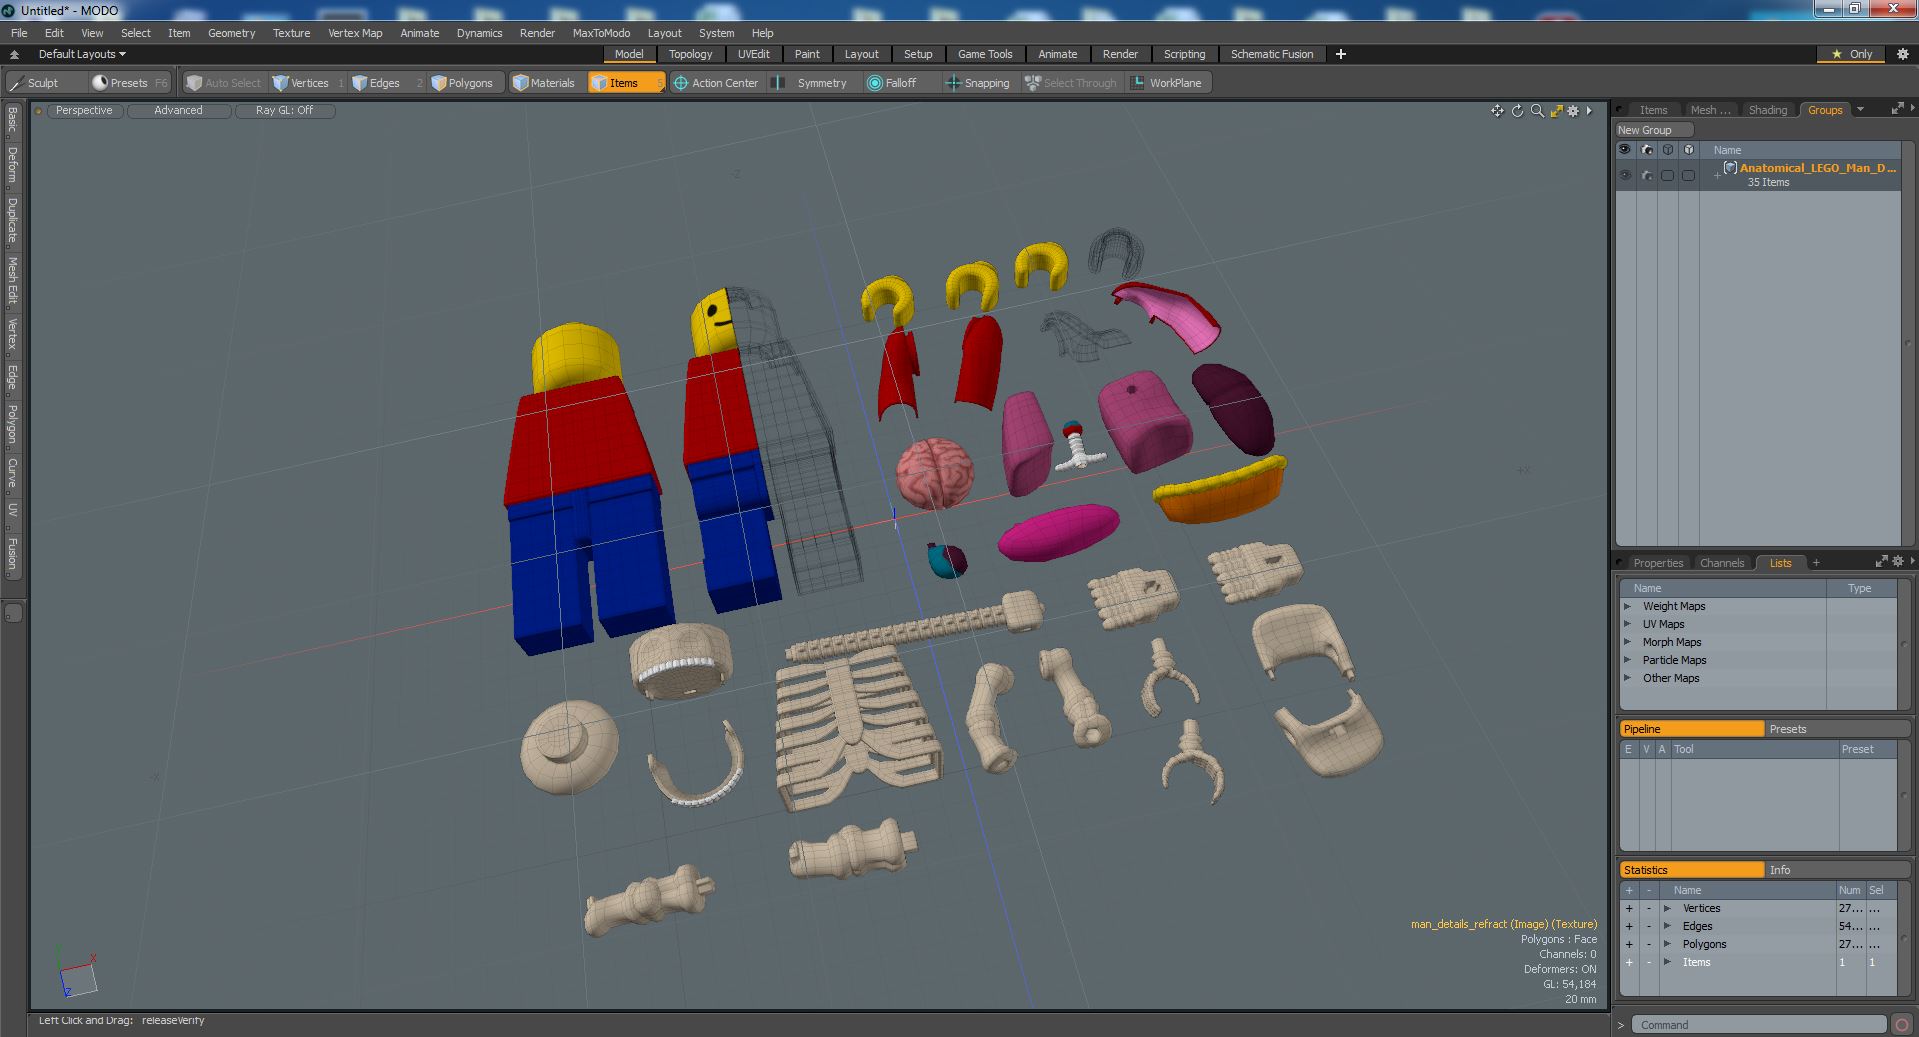Select the Items mode button
Viewport: 1919px width, 1037px height.
pos(625,83)
